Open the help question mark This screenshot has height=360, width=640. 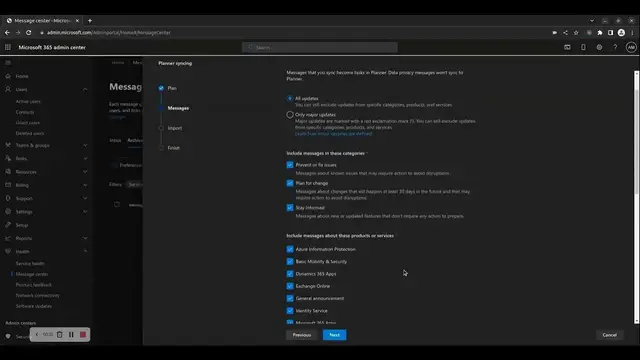pos(615,47)
